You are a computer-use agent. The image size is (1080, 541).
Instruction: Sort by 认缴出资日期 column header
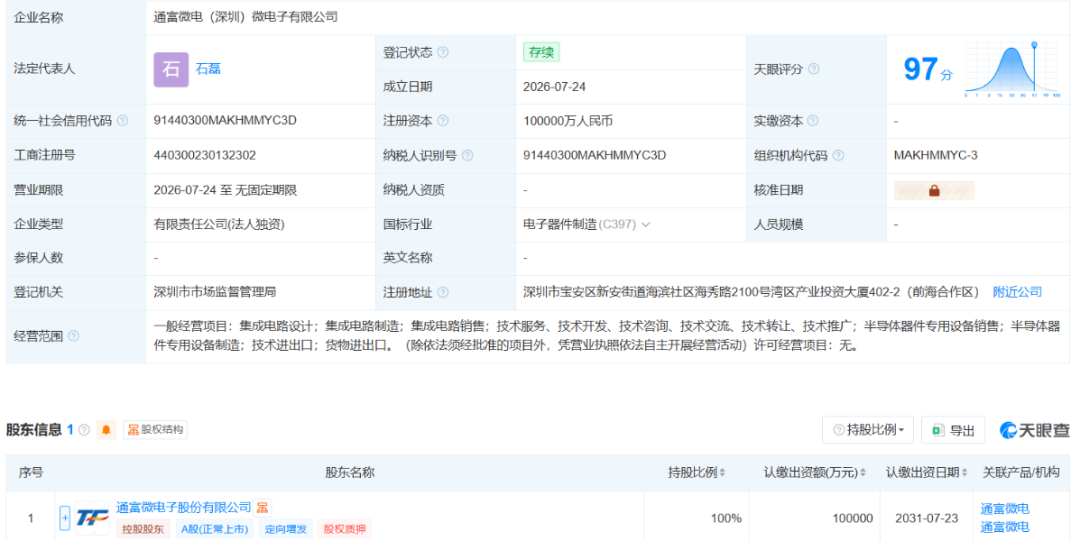click(926, 473)
